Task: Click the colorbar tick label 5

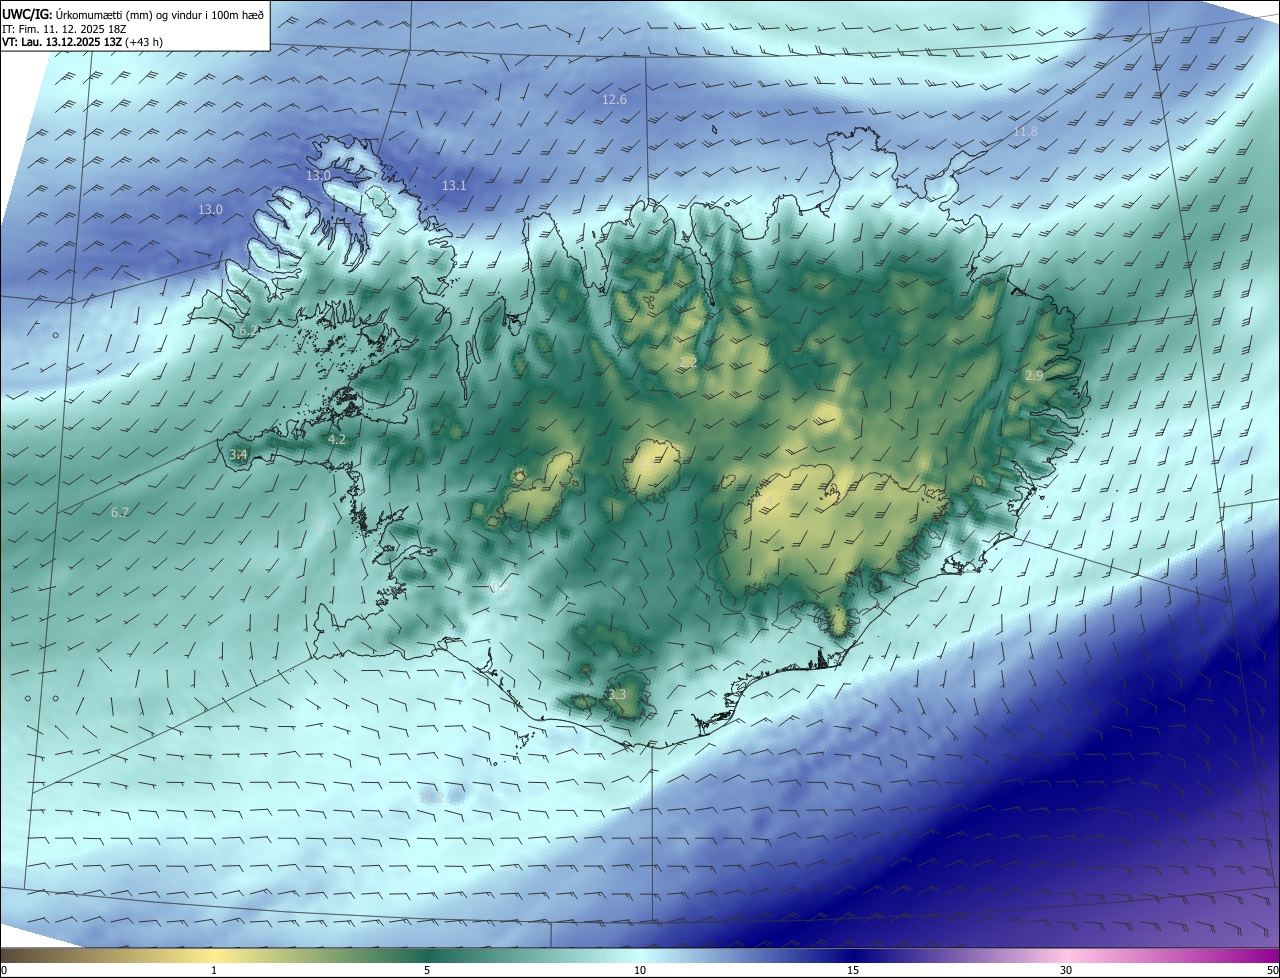Action: [x=427, y=970]
